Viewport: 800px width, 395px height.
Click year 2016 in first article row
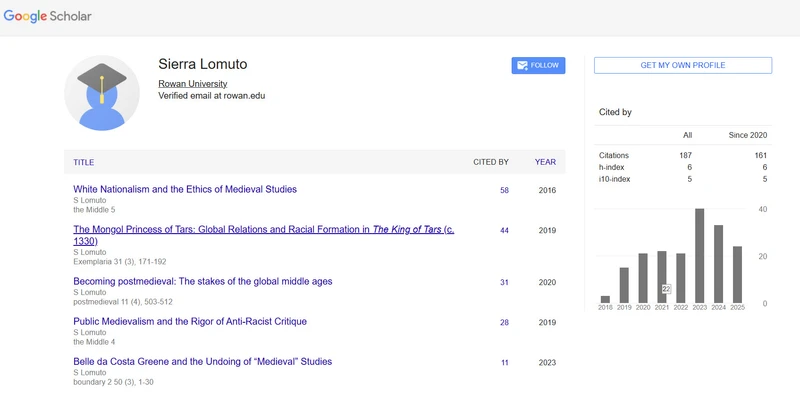click(547, 190)
